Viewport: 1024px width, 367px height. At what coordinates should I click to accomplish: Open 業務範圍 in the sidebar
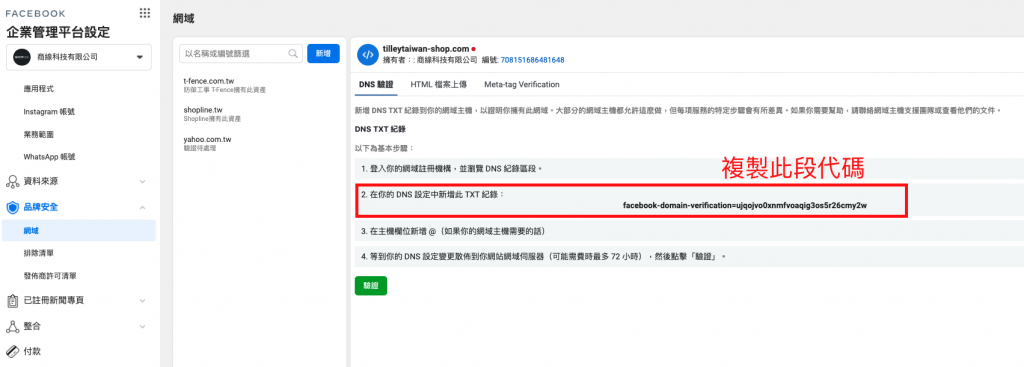coord(38,135)
